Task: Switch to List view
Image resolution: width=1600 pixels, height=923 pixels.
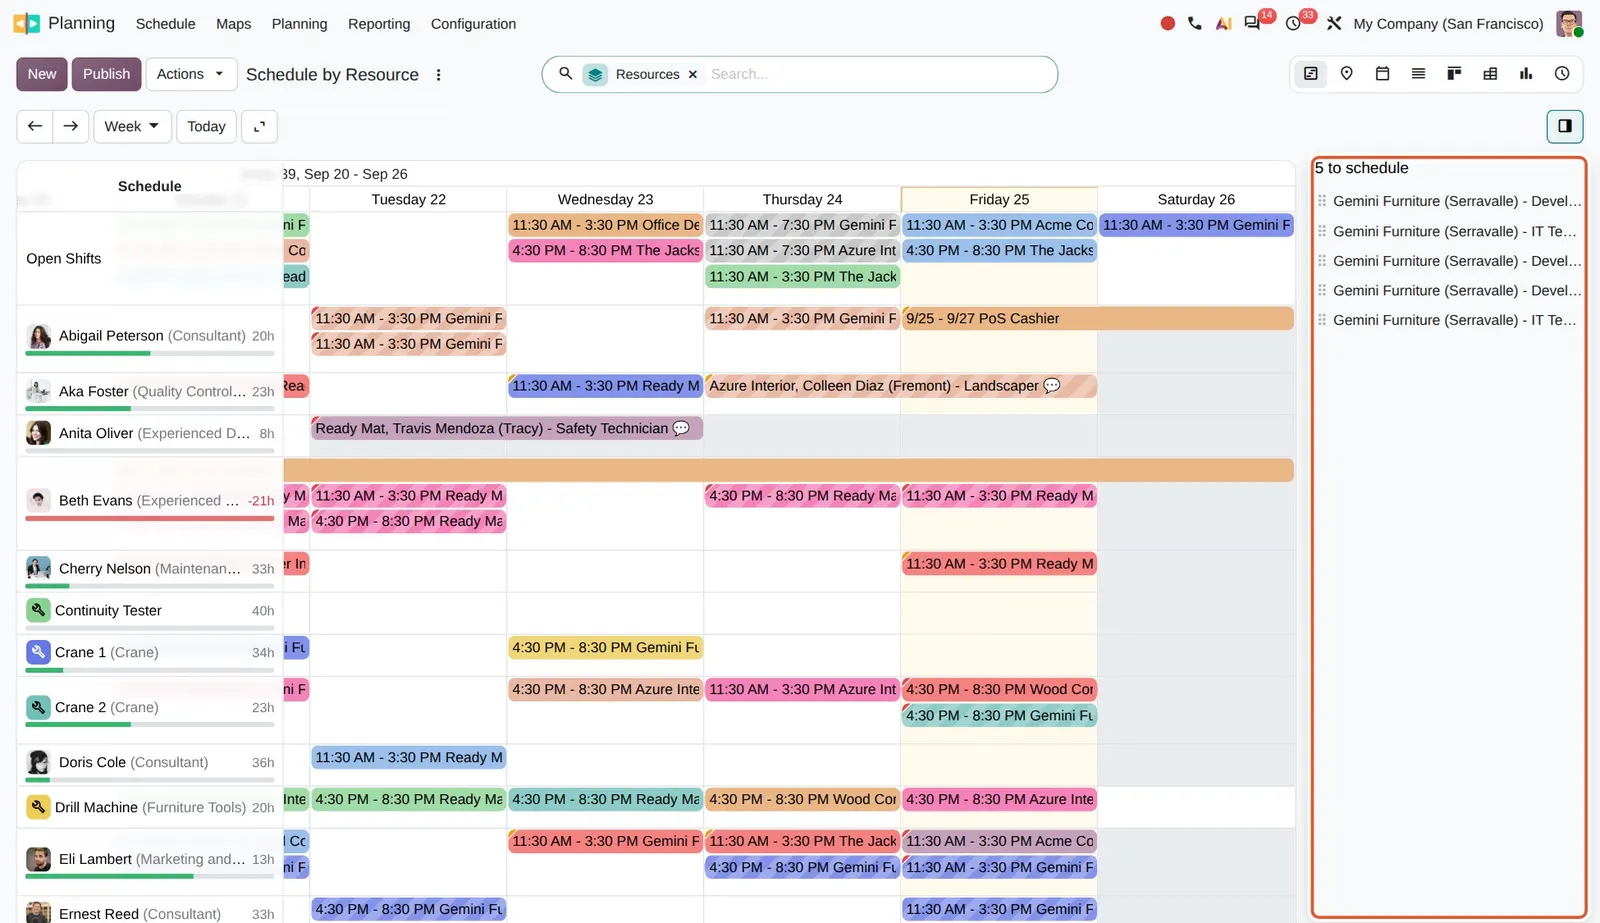Action: click(1418, 73)
